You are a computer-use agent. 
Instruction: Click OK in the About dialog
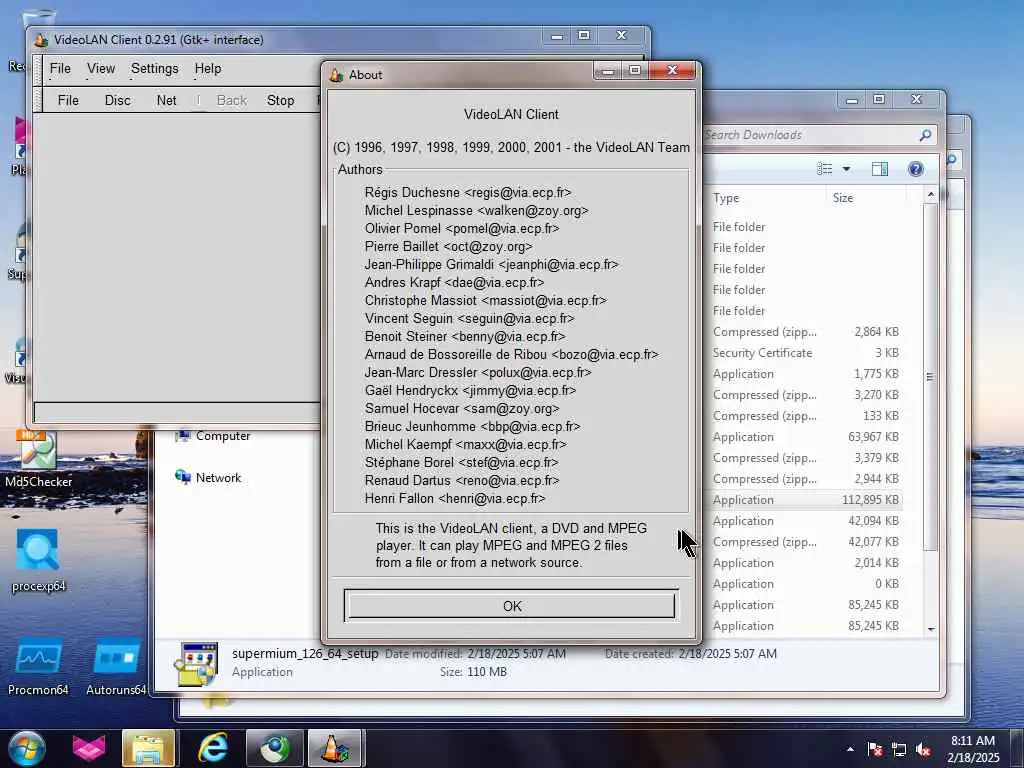point(510,605)
